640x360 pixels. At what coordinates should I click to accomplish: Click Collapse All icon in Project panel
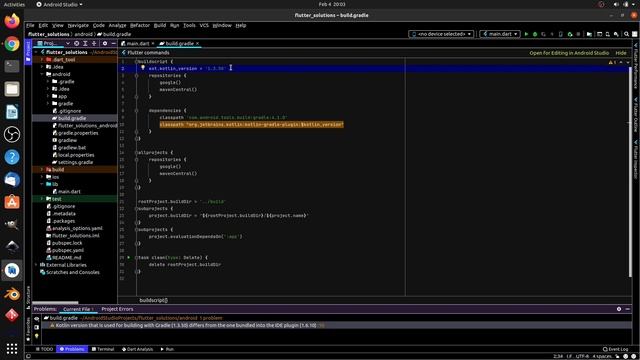coord(94,43)
